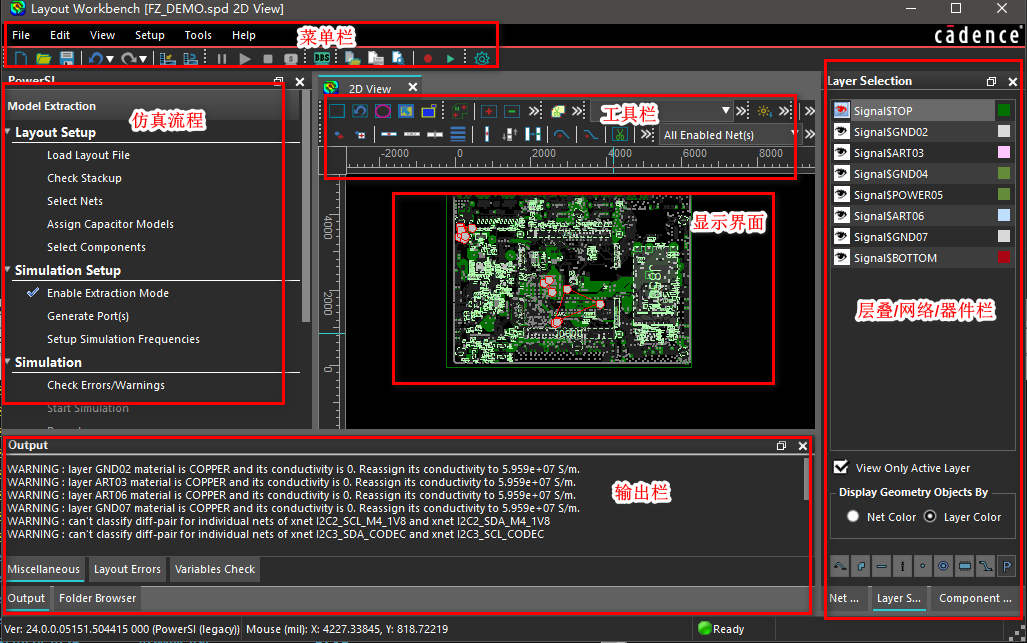Screen dimensions: 1027x643
Task: Click the Save disk icon
Action: tap(67, 58)
